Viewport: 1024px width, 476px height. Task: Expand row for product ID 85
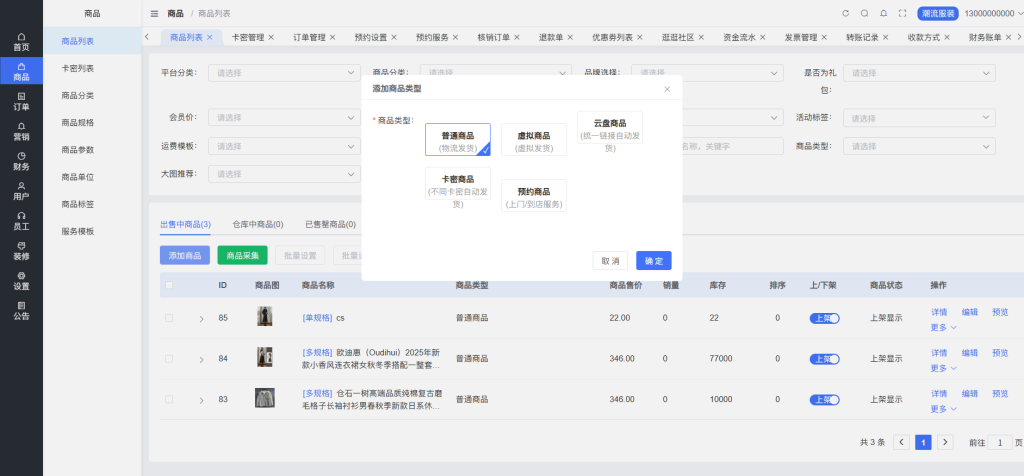(x=201, y=319)
